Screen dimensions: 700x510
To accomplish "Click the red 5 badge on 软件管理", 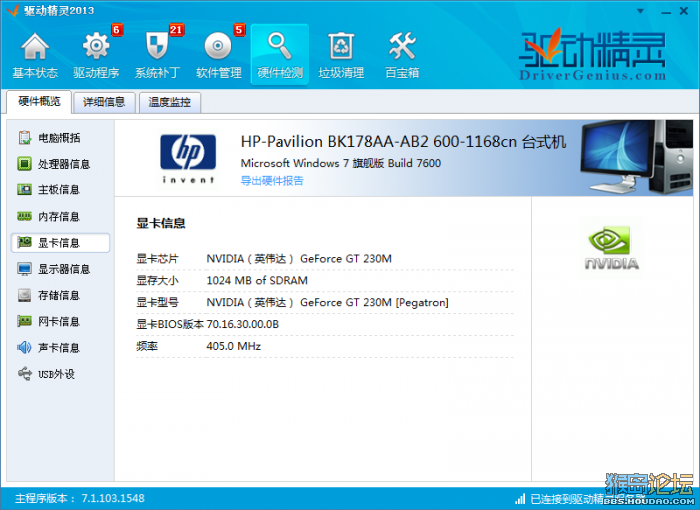I will point(239,30).
